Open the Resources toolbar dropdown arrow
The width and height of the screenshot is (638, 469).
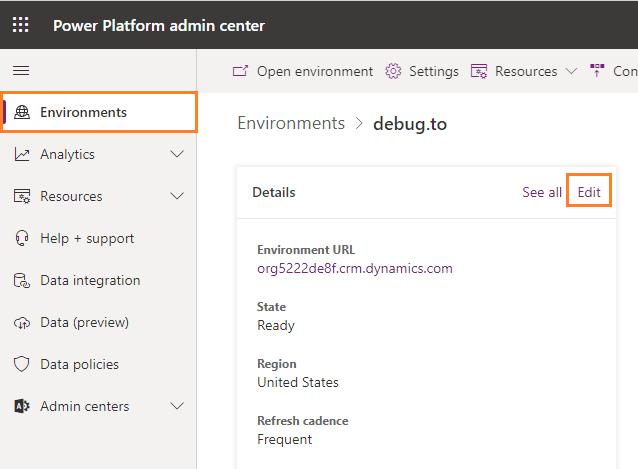point(572,71)
